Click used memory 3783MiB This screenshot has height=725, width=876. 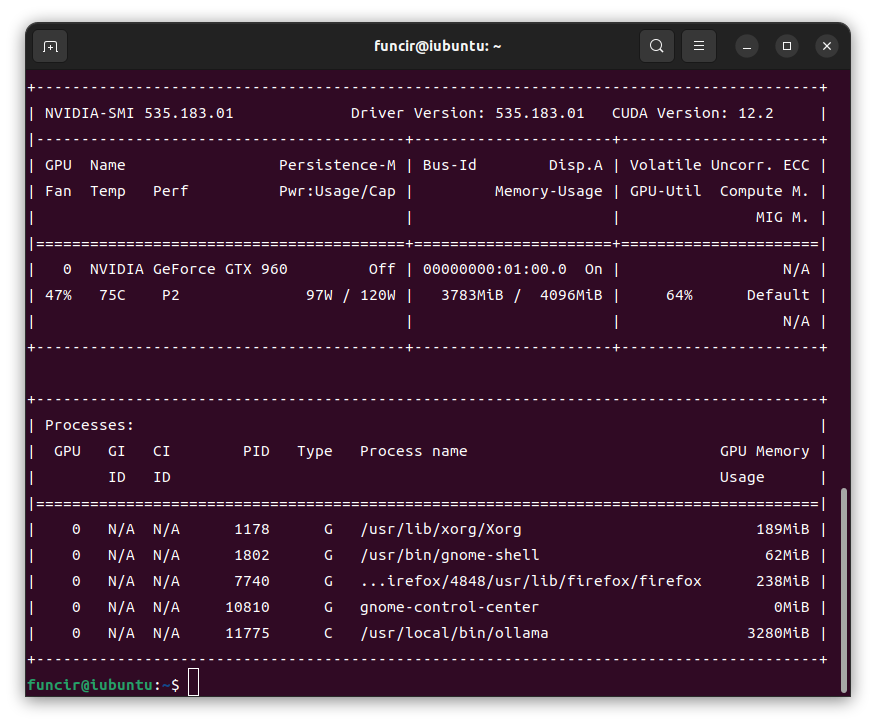[x=472, y=295]
